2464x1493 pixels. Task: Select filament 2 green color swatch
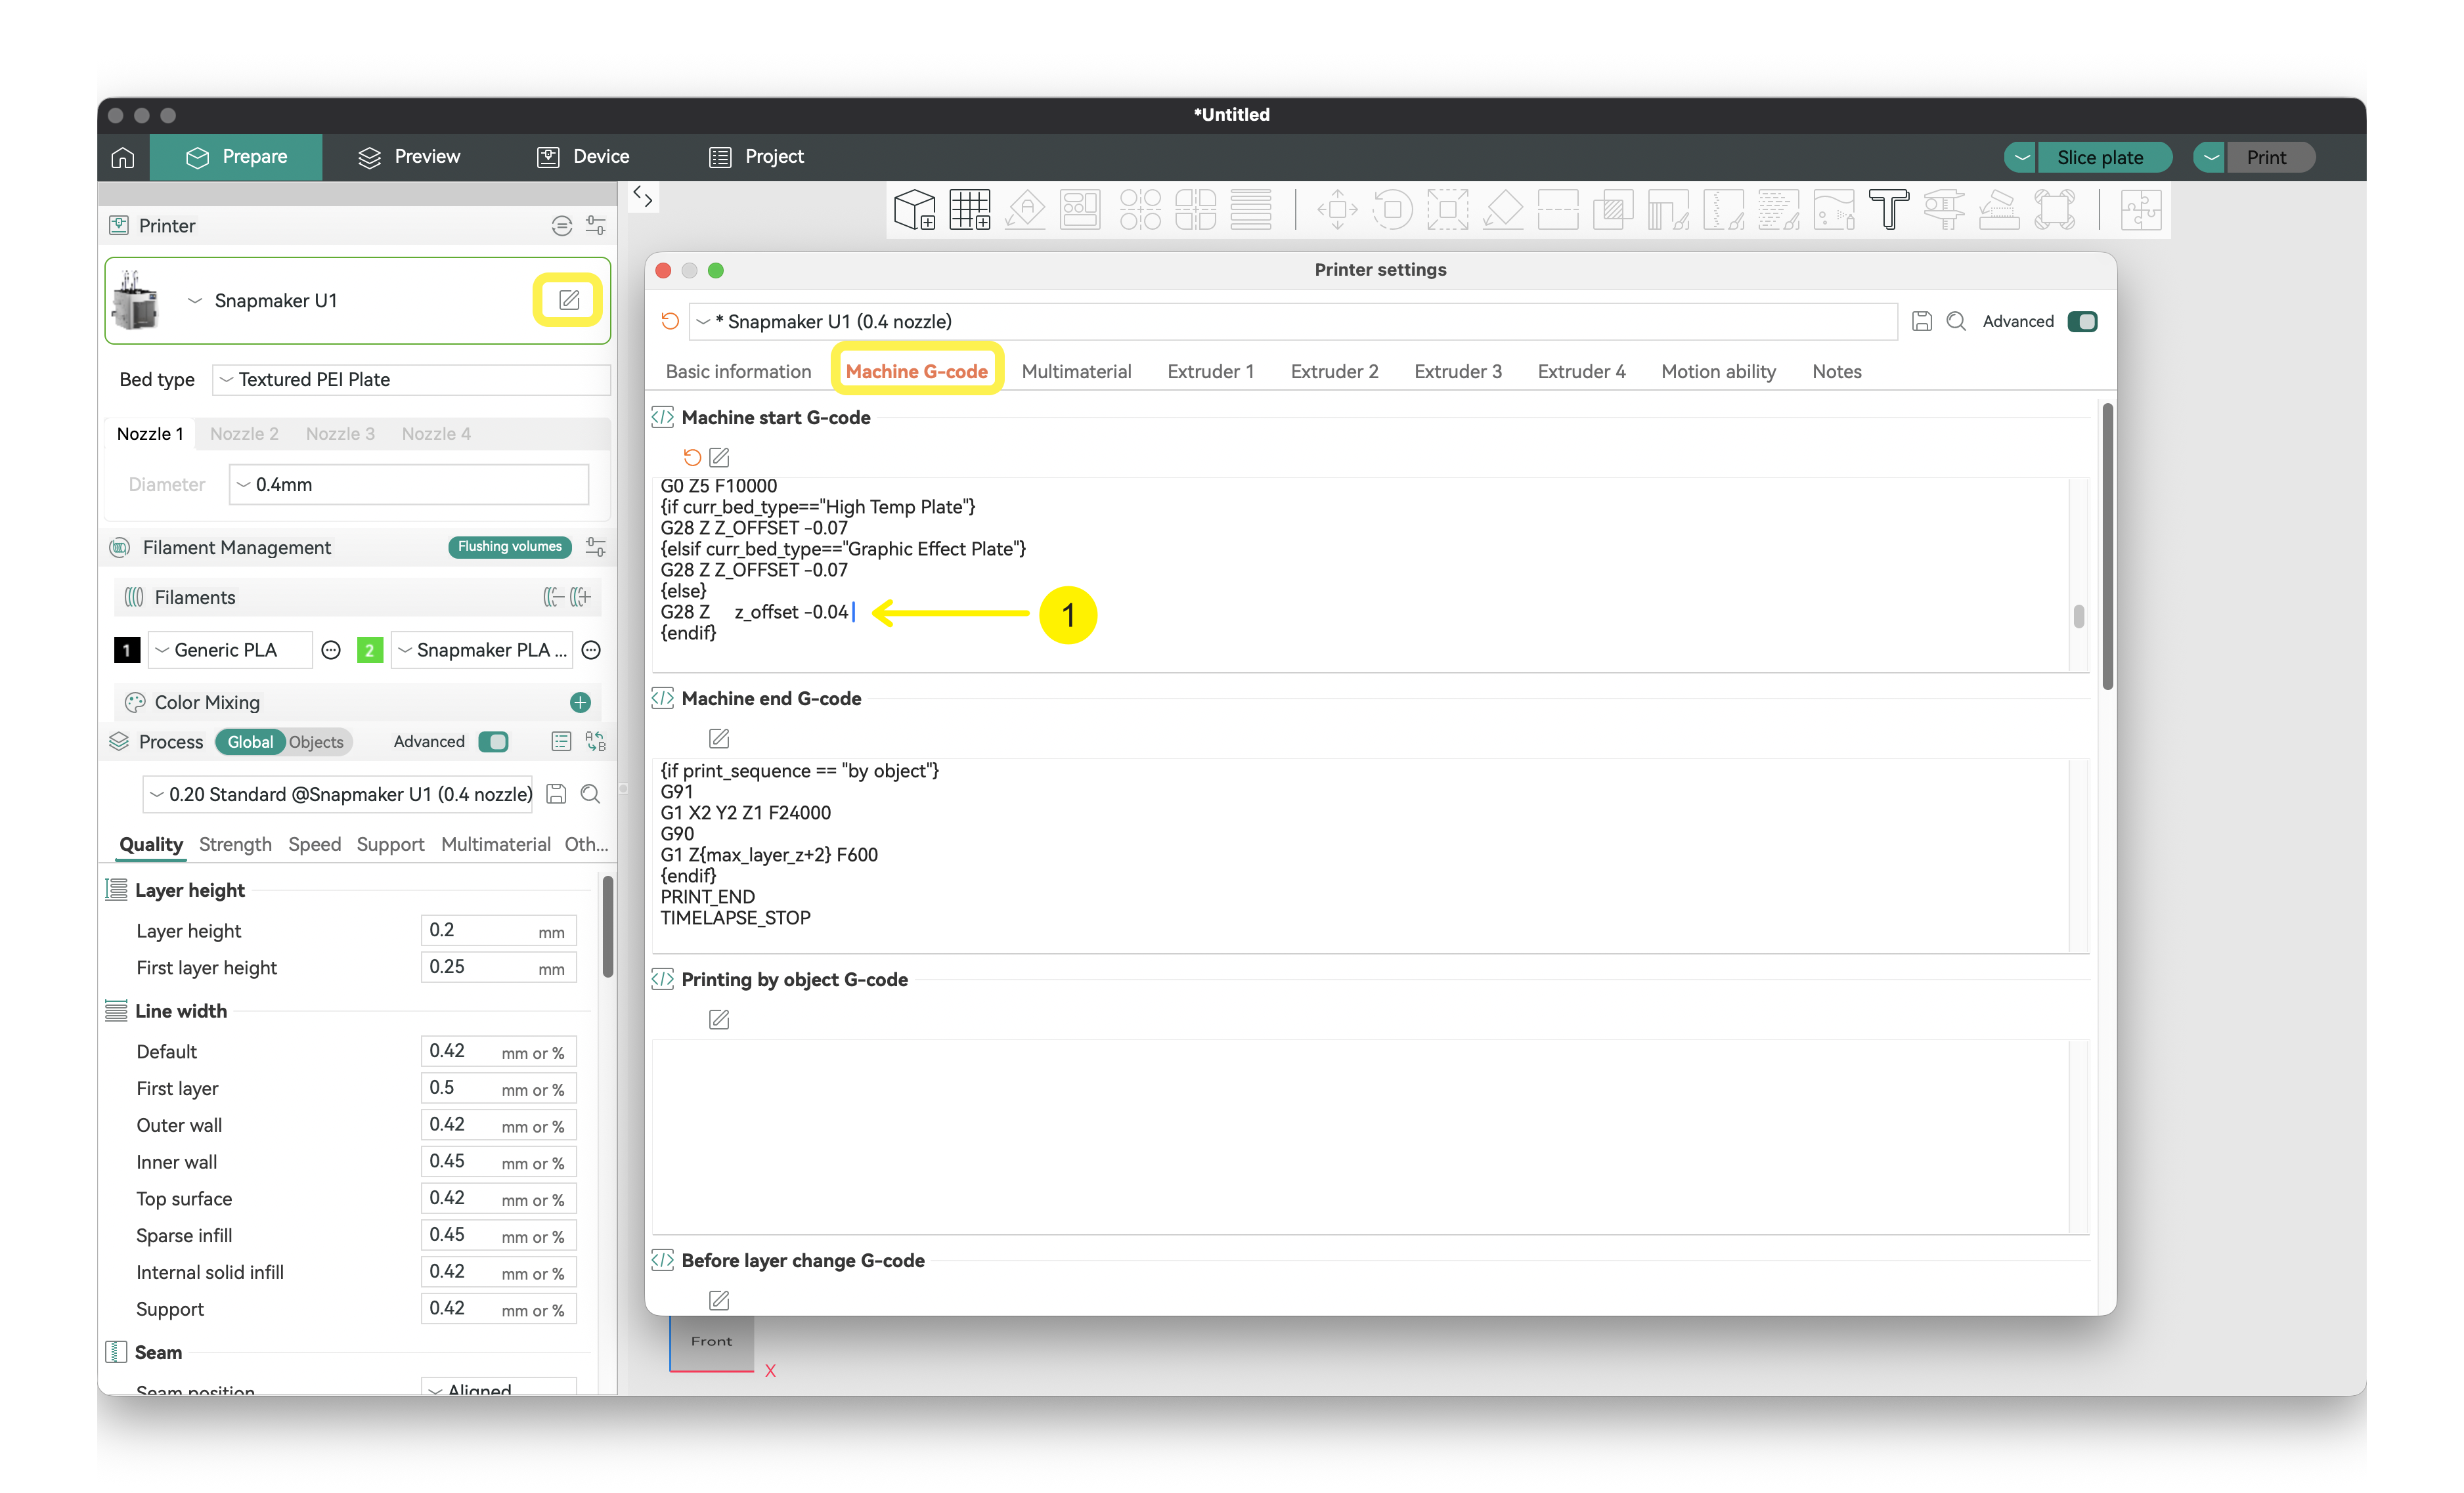[x=370, y=650]
